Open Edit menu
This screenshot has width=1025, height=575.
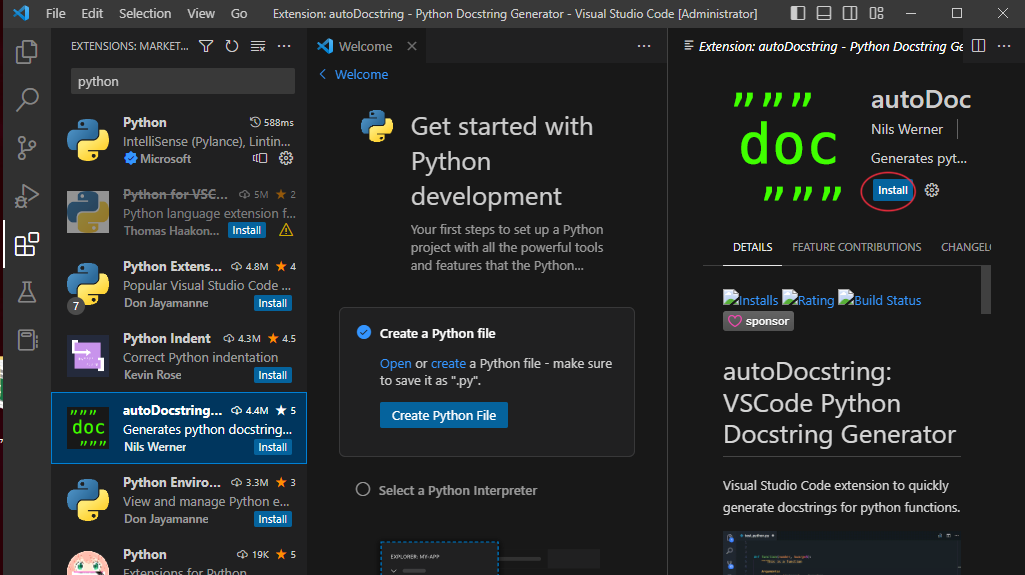click(92, 13)
